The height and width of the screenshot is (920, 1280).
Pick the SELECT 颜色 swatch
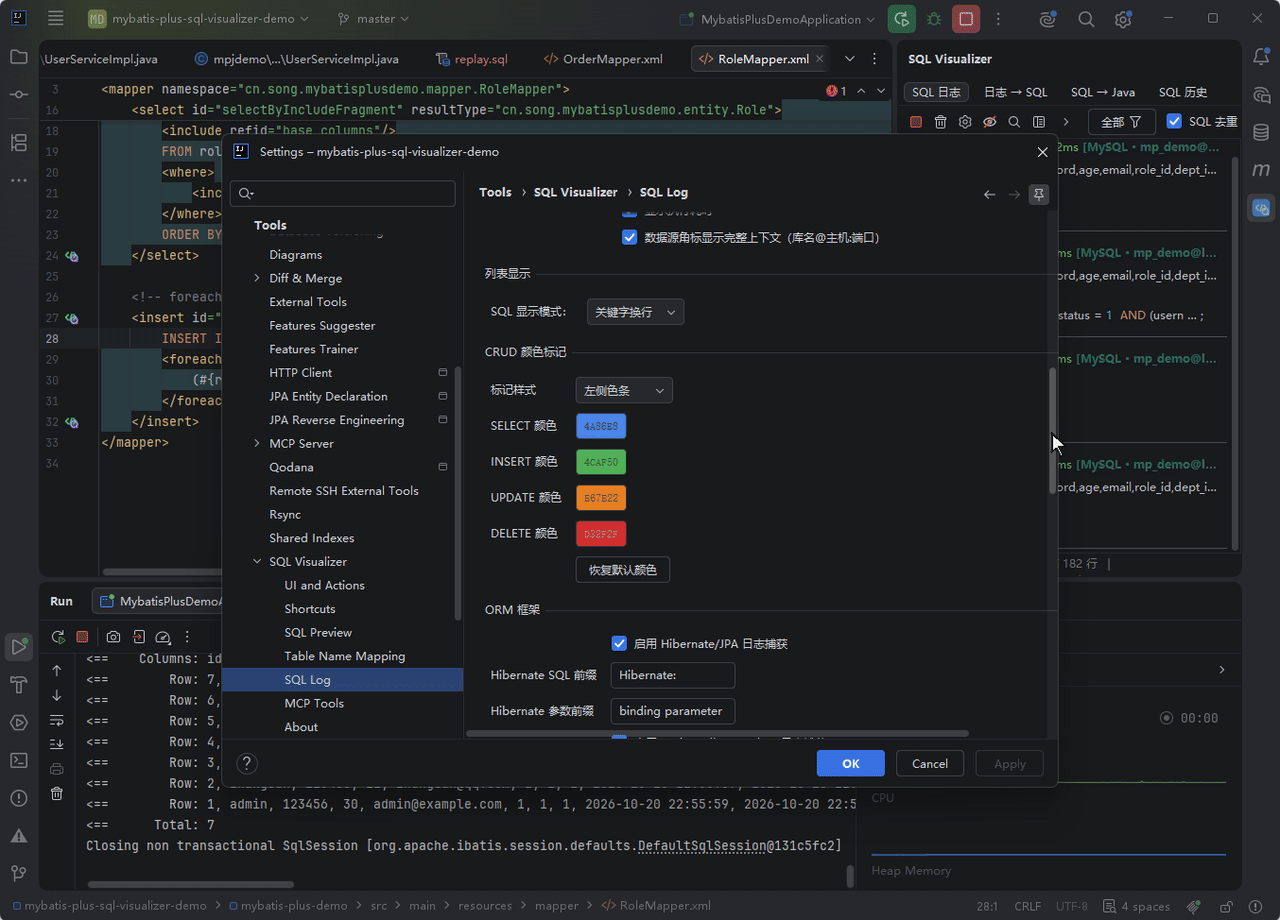(x=601, y=426)
